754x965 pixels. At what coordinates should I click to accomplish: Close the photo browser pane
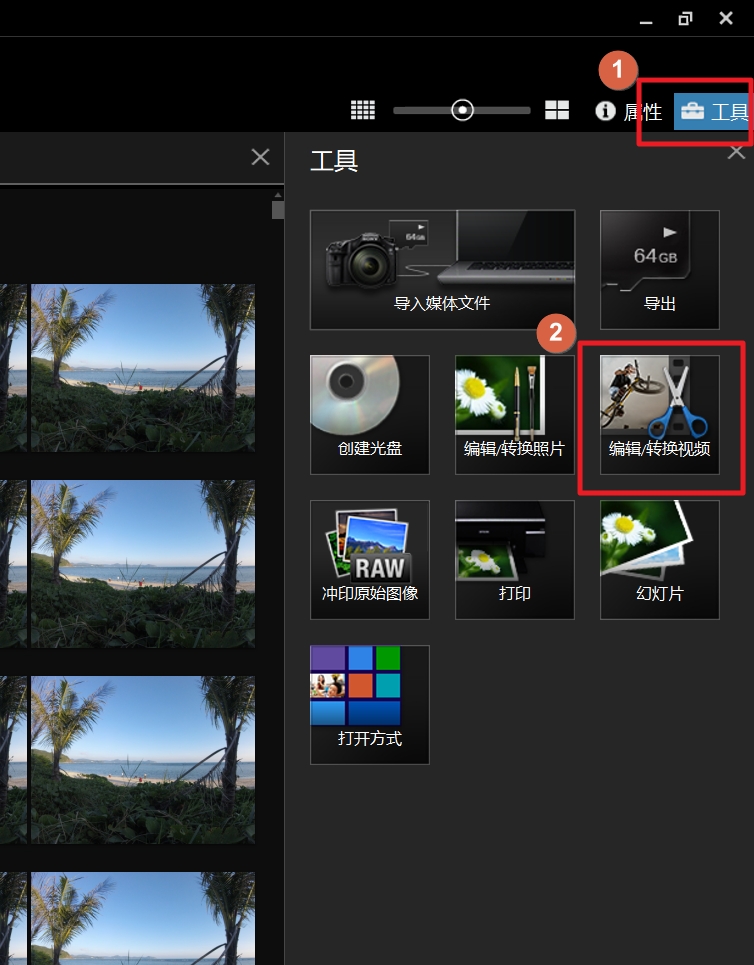(x=260, y=157)
